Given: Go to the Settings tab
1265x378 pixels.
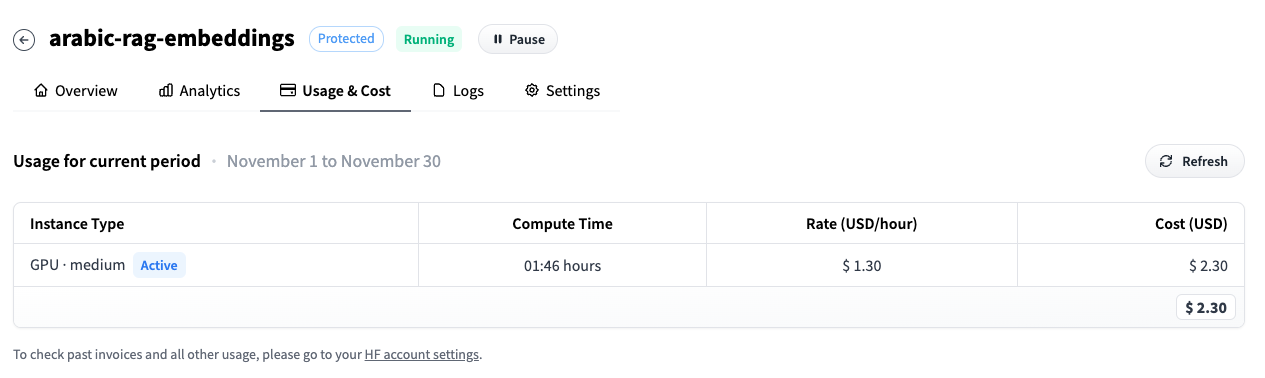Looking at the screenshot, I should [x=562, y=91].
